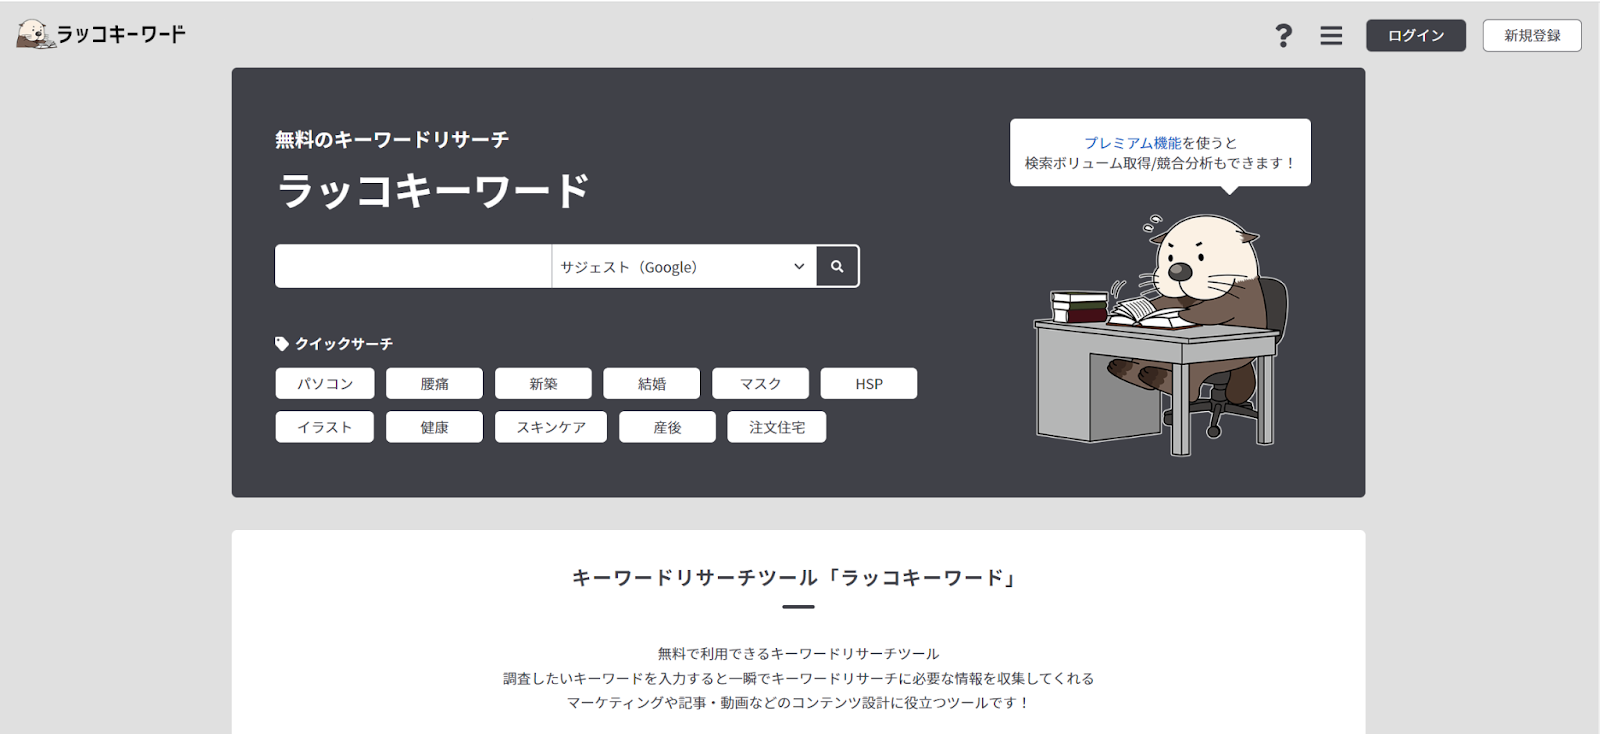This screenshot has width=1600, height=734.
Task: Open the サジェスト（Google） dropdown
Action: click(x=684, y=266)
